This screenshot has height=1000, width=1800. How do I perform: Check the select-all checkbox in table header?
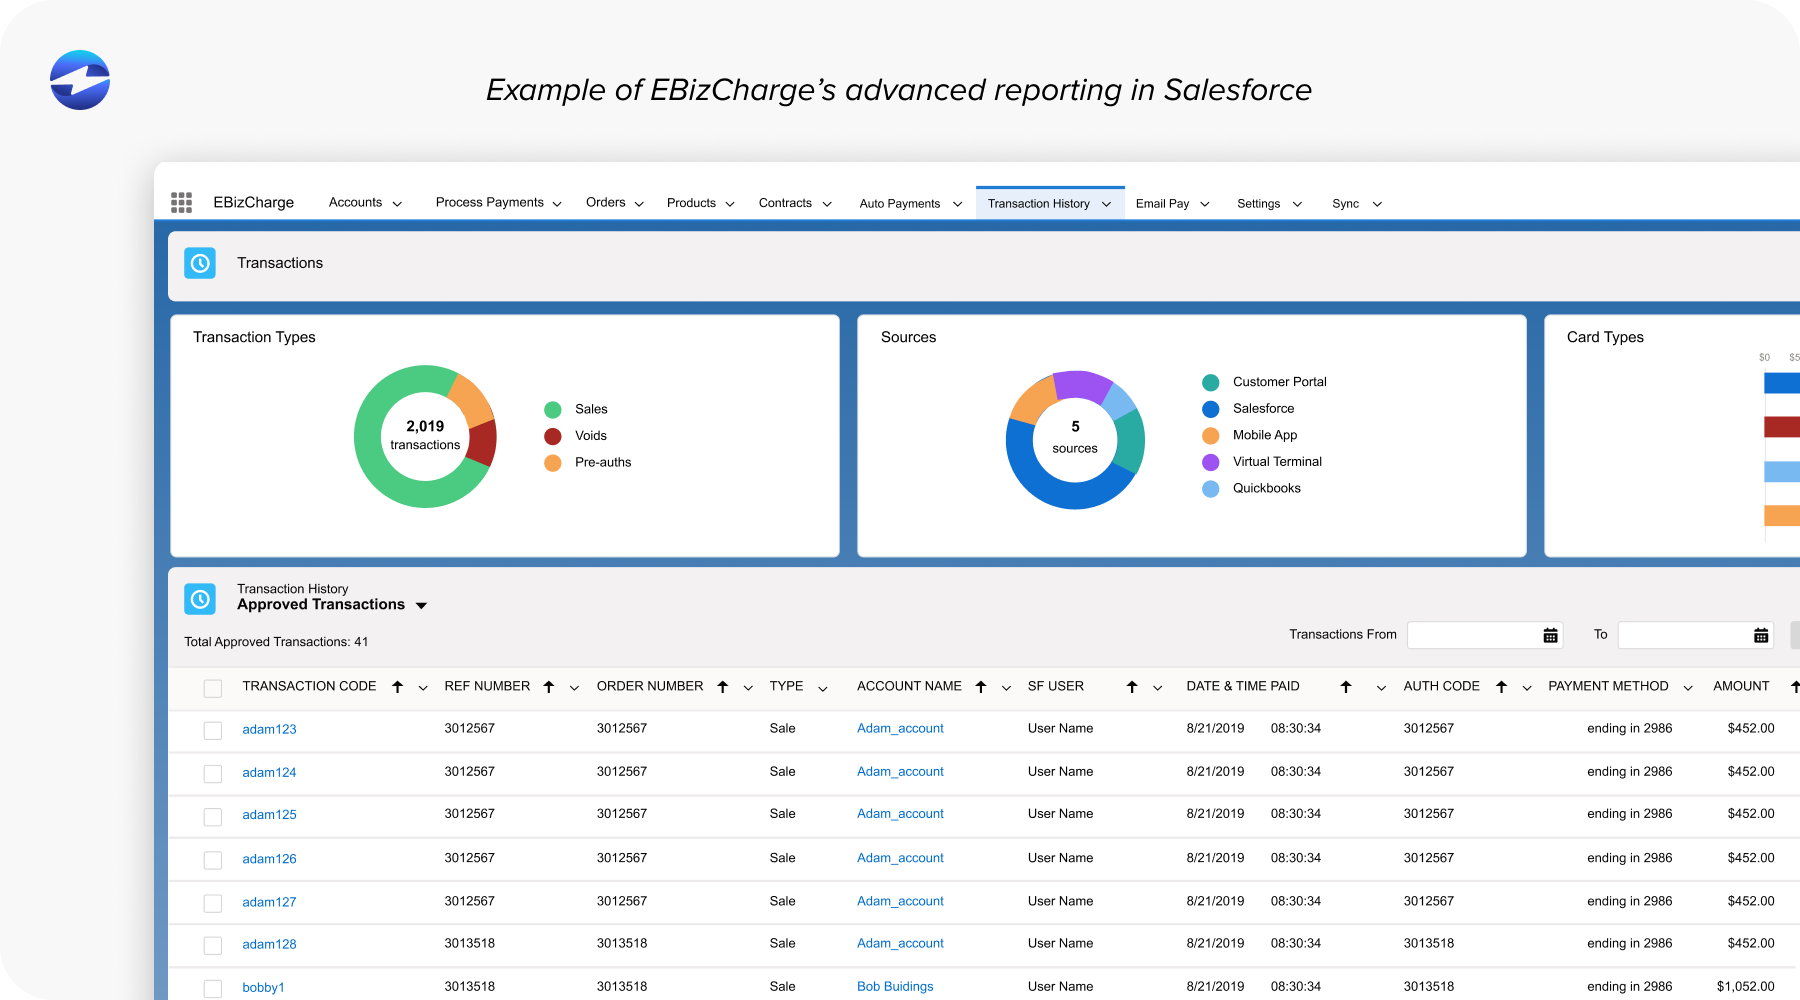213,688
